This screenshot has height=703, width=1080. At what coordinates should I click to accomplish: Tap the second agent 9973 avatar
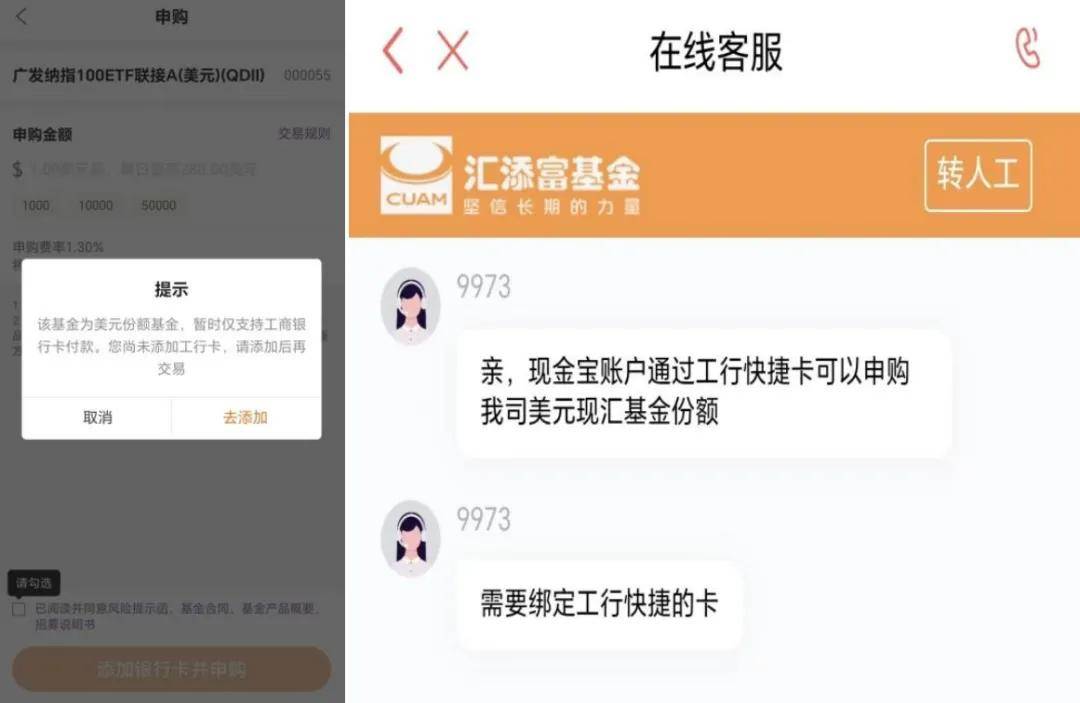pos(411,538)
